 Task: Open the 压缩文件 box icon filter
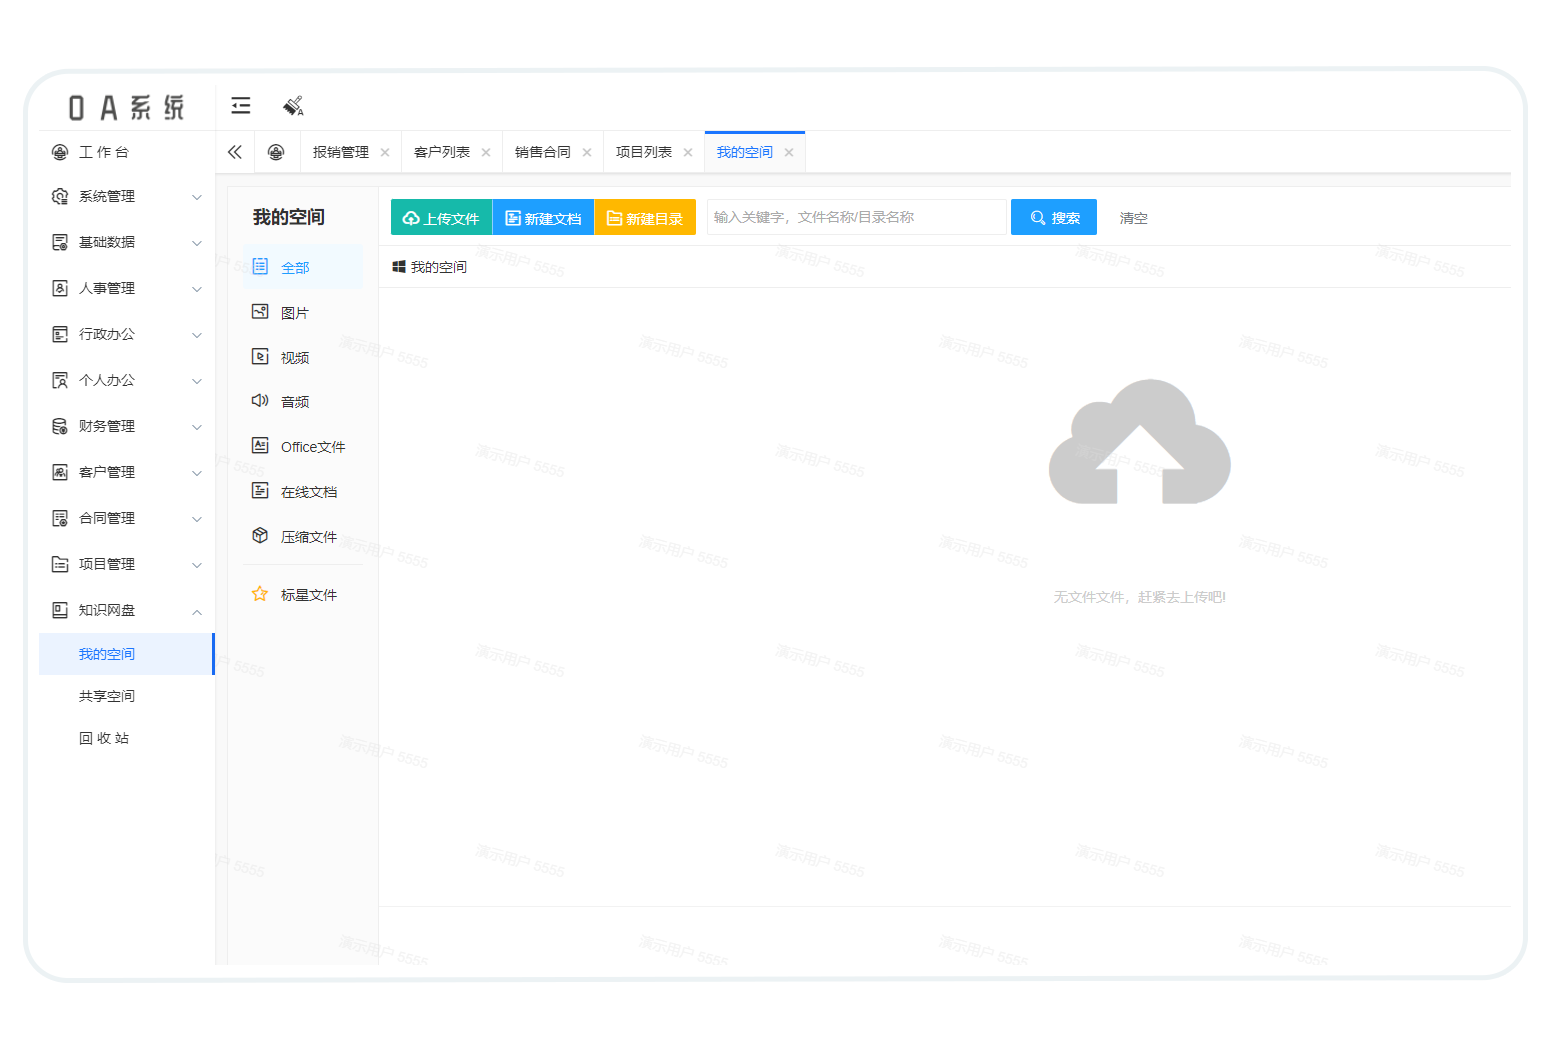coord(260,536)
